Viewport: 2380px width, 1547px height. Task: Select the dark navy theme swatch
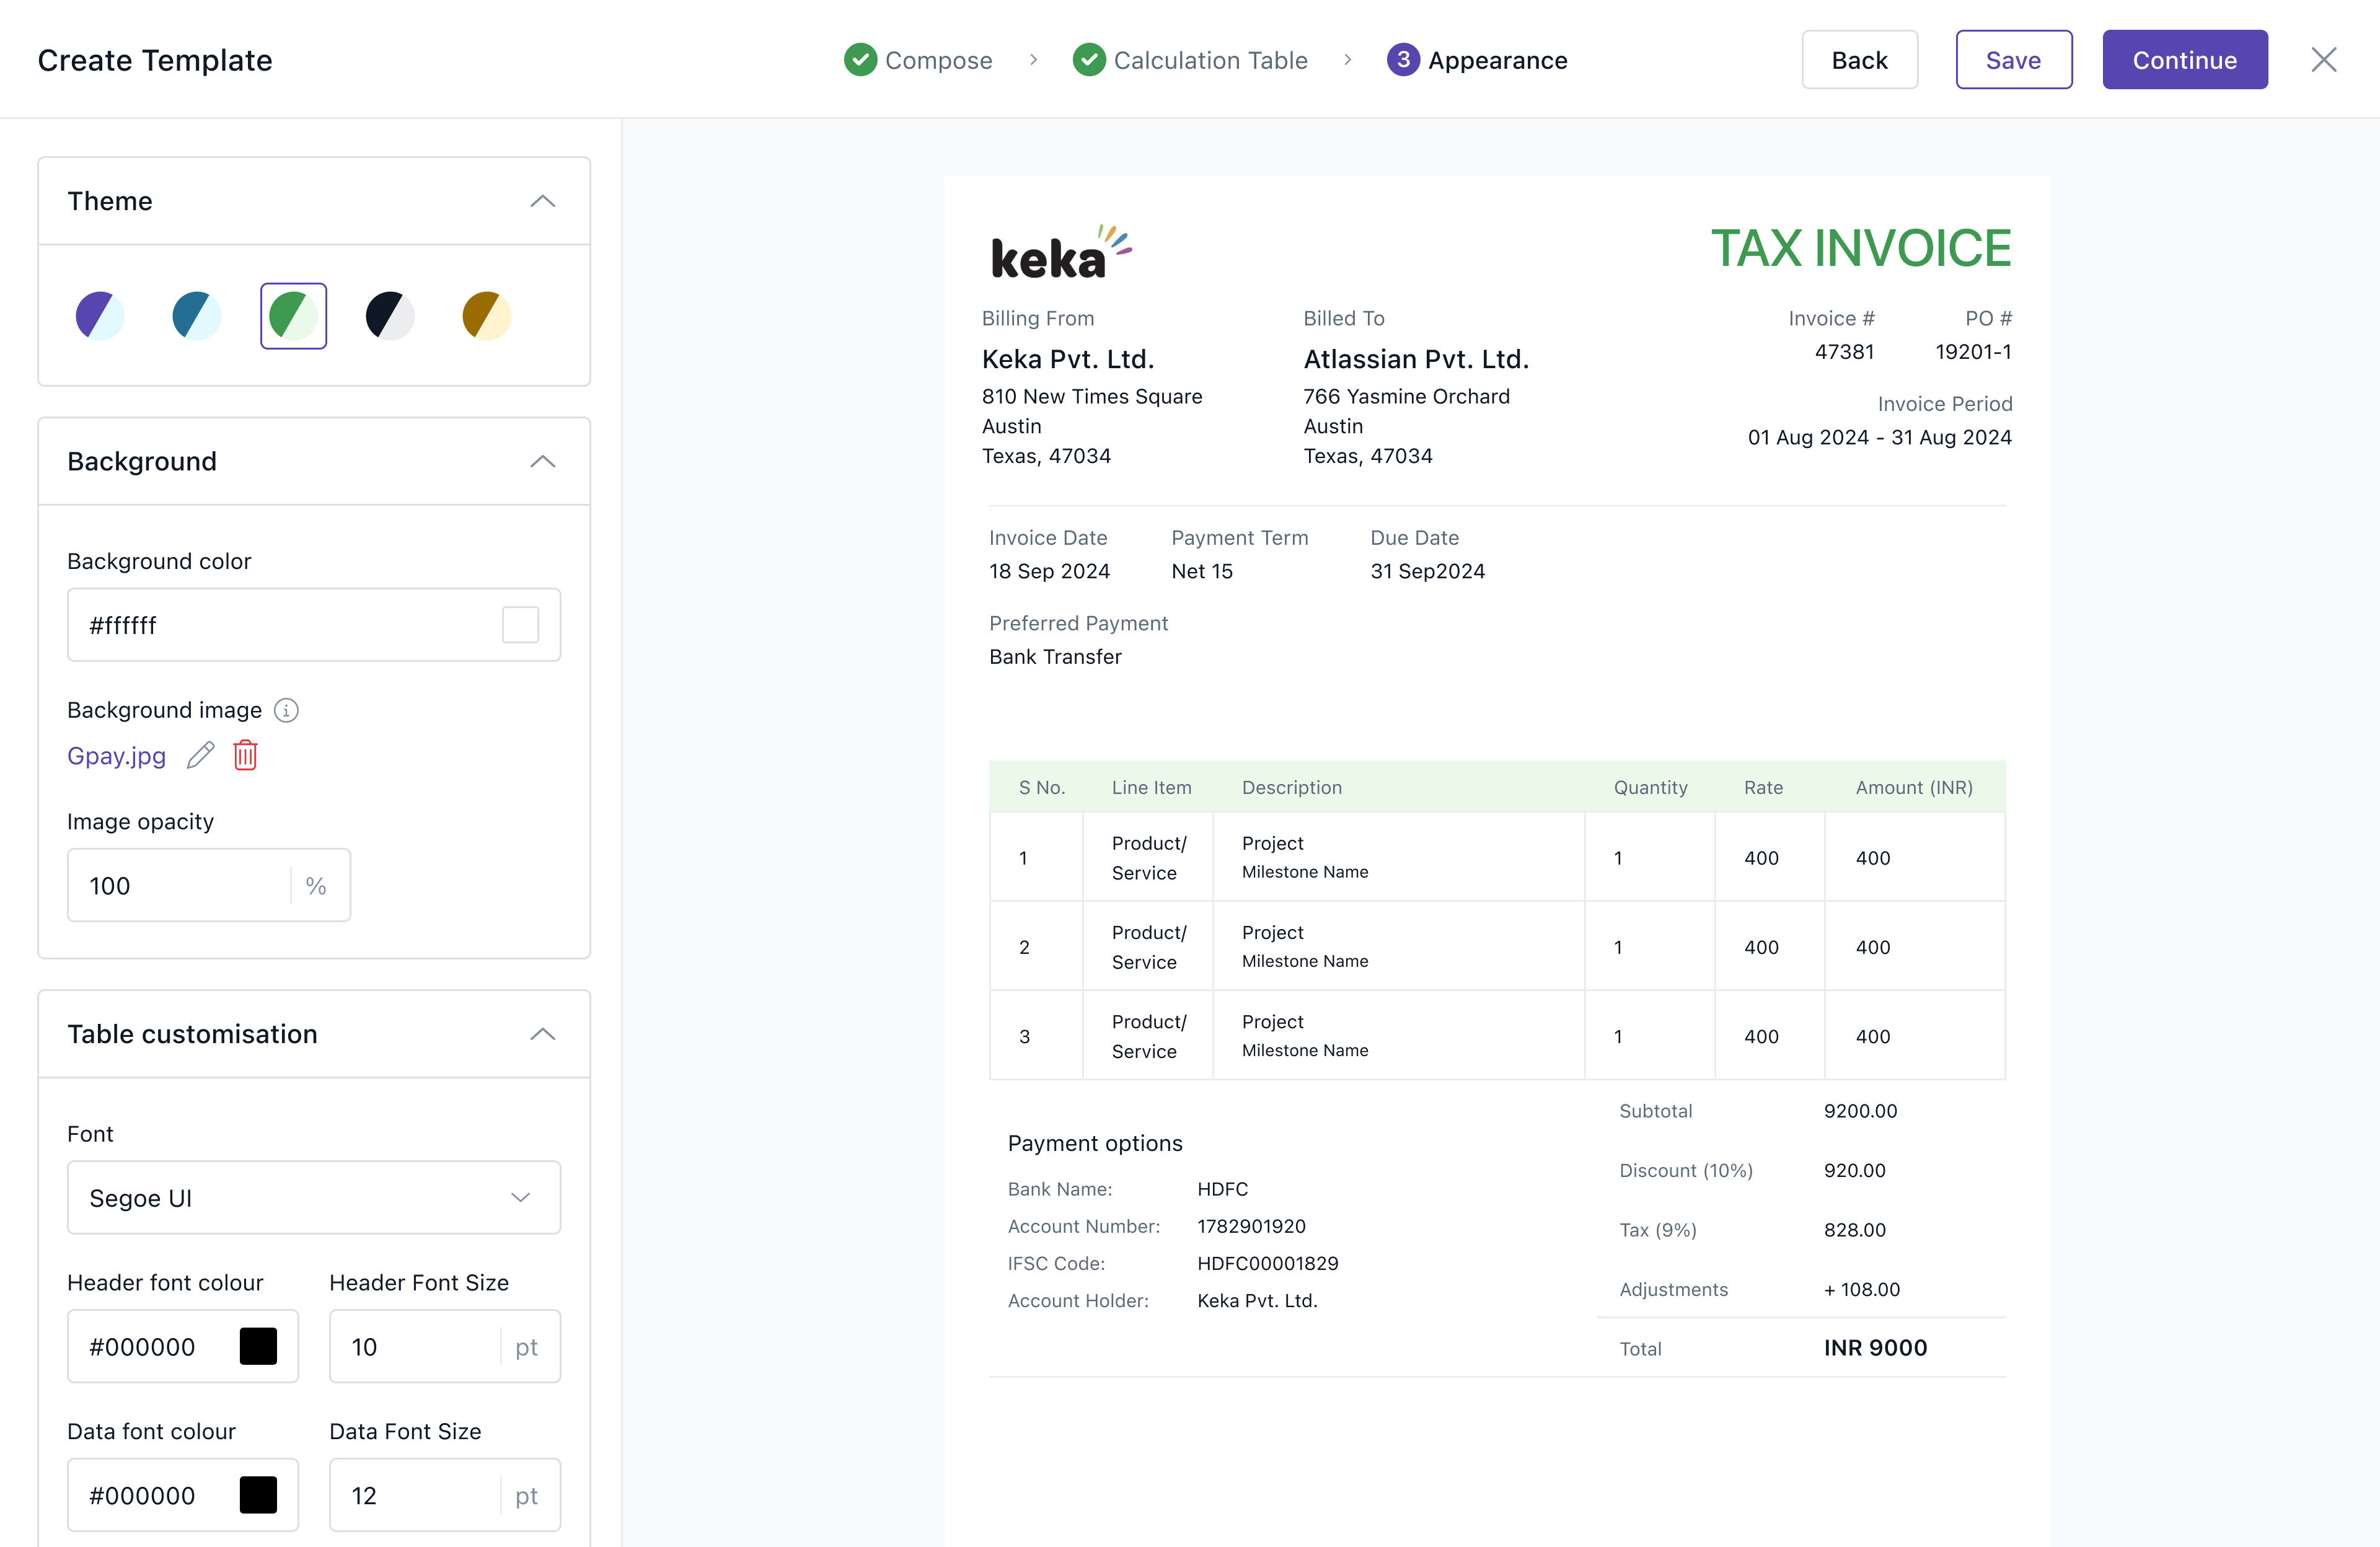click(390, 316)
